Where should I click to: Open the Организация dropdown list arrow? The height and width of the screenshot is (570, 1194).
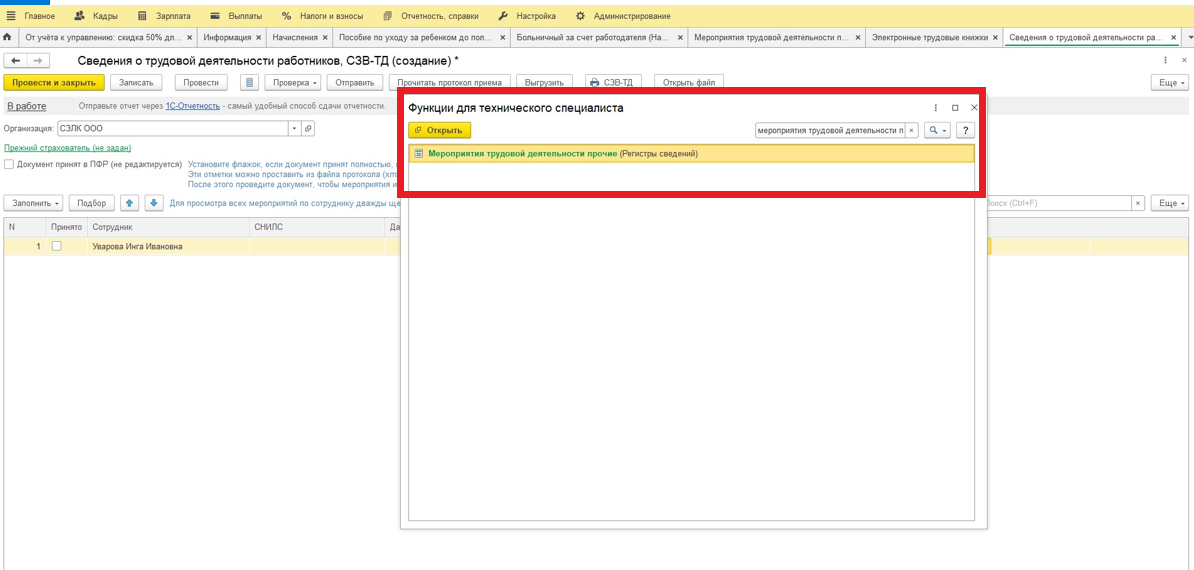[x=294, y=128]
